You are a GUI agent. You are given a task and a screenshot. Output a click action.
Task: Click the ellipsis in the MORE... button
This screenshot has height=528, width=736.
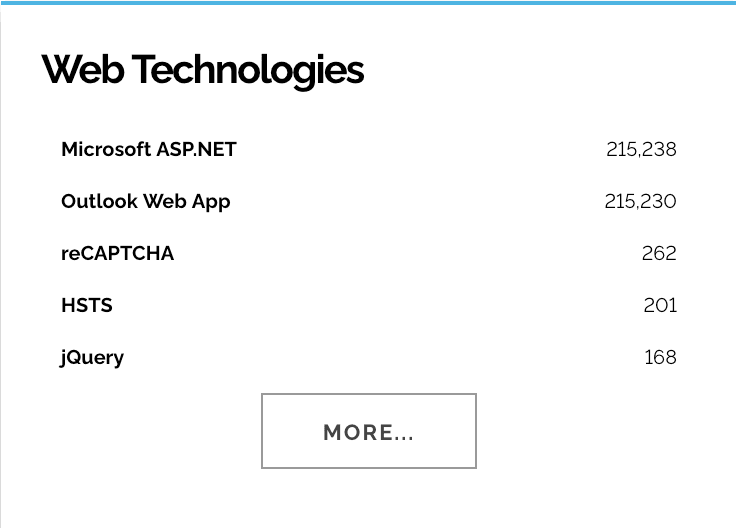pyautogui.click(x=404, y=434)
